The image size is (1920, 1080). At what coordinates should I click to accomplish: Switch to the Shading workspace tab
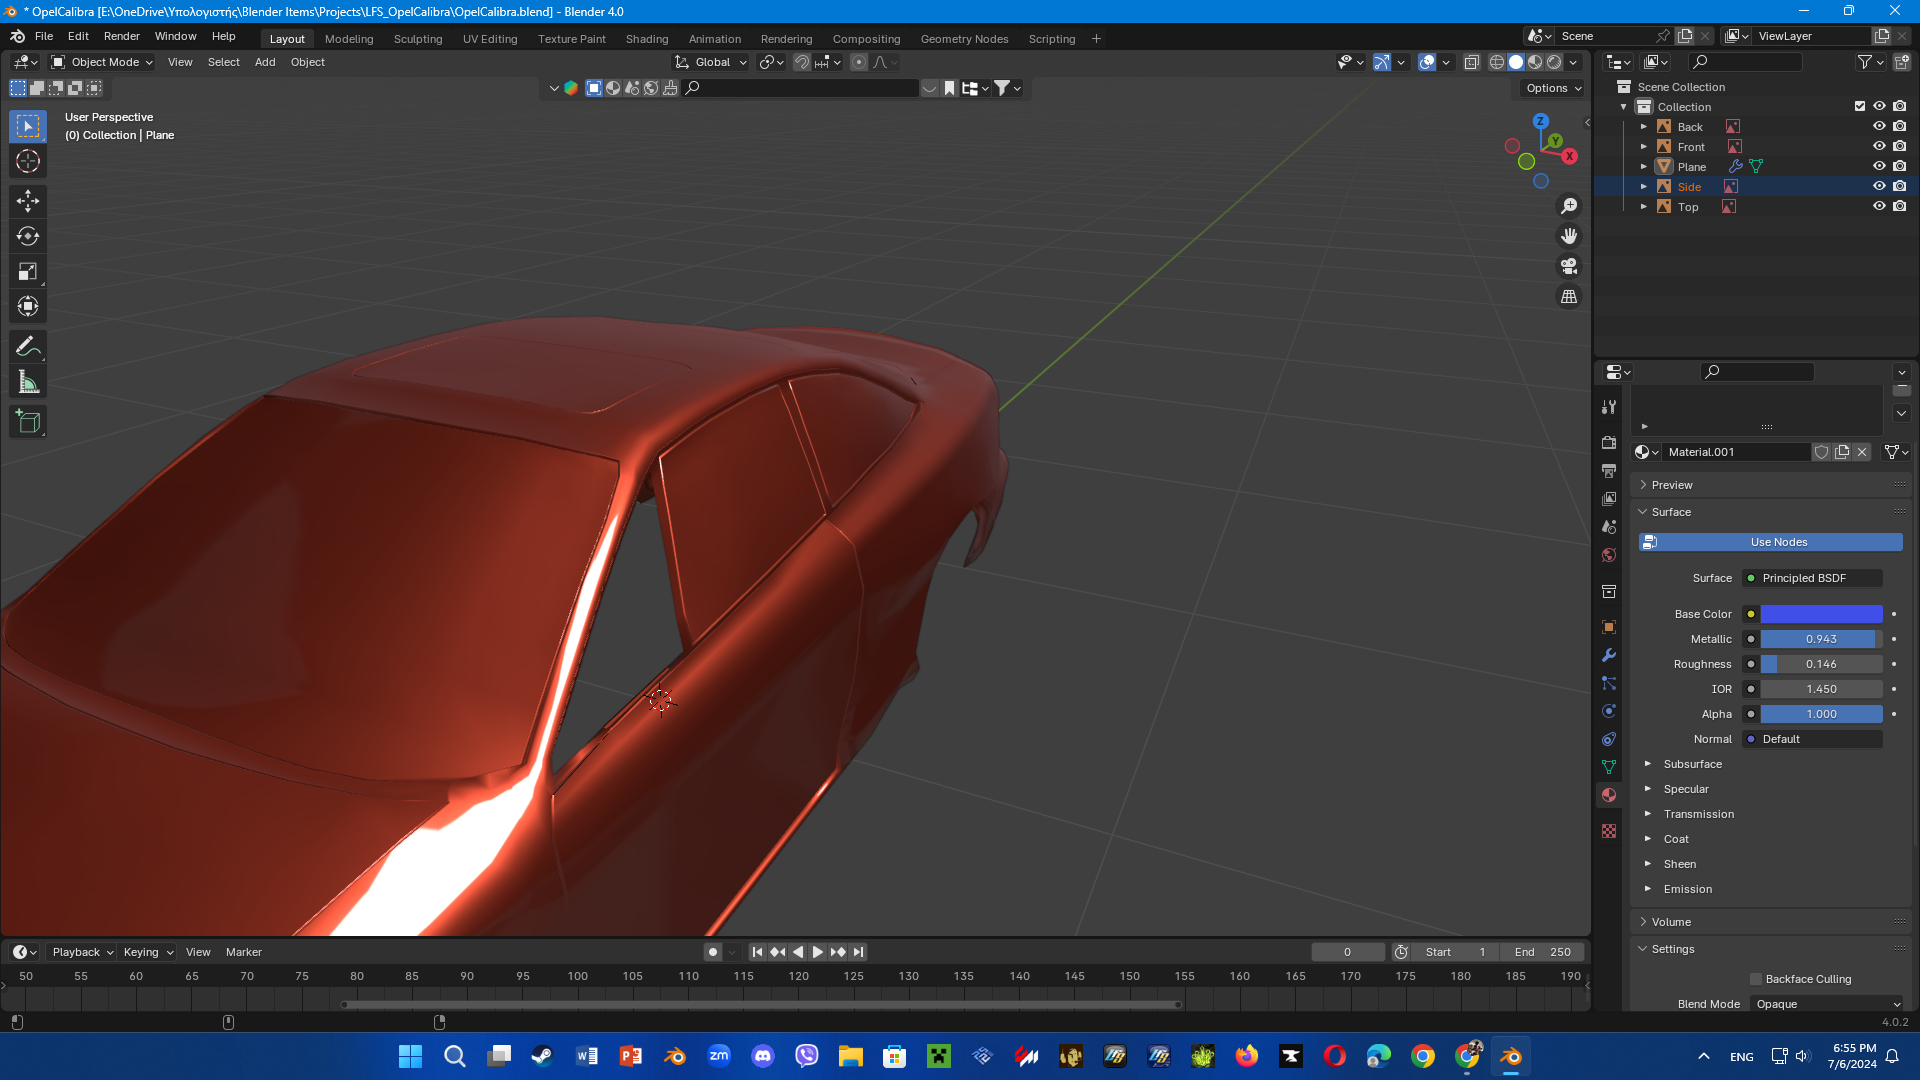(646, 39)
